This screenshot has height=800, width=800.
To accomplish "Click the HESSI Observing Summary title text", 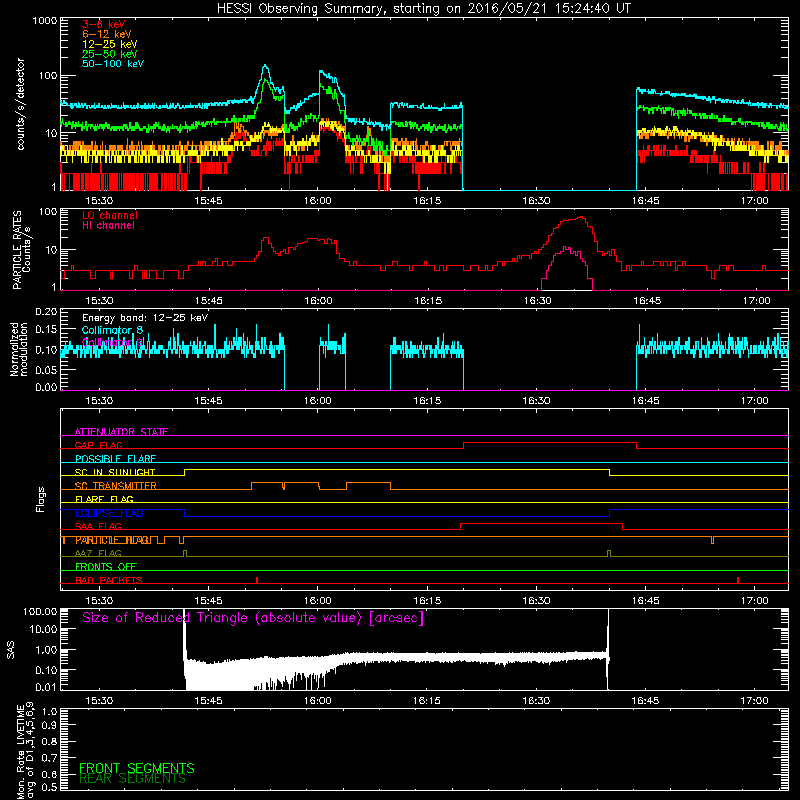I will [x=424, y=9].
